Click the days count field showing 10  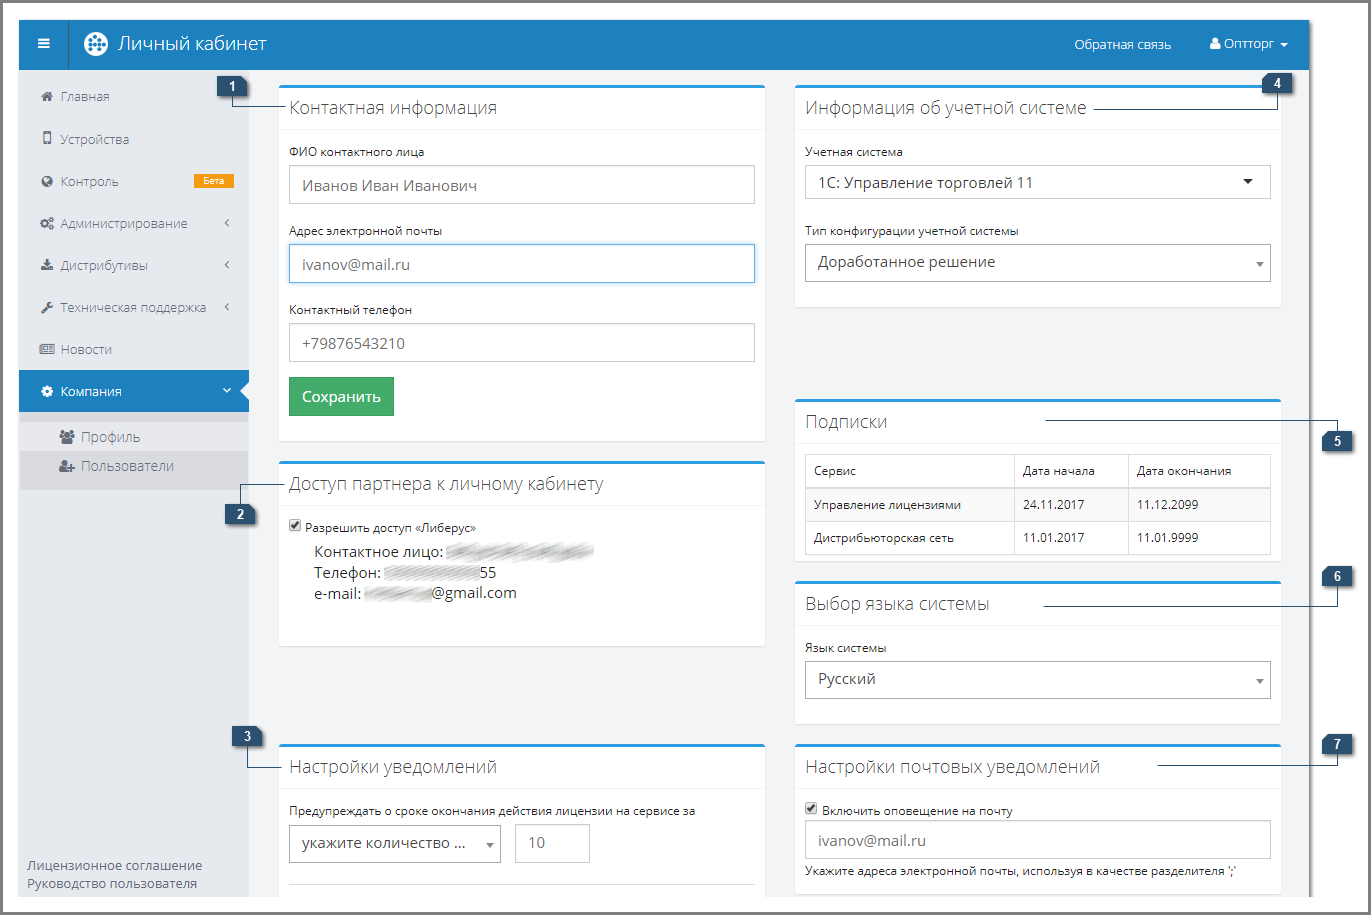(x=552, y=843)
